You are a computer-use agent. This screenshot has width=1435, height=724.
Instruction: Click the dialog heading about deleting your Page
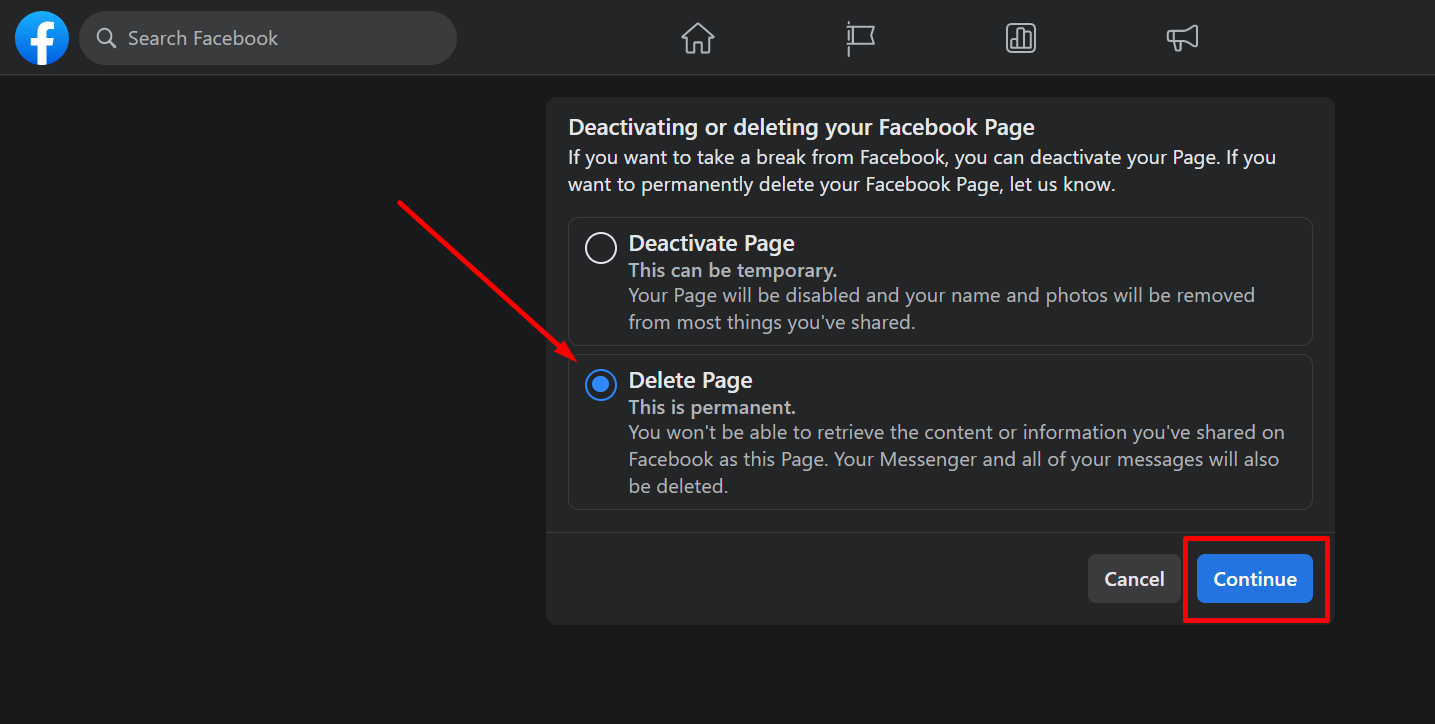pyautogui.click(x=800, y=127)
